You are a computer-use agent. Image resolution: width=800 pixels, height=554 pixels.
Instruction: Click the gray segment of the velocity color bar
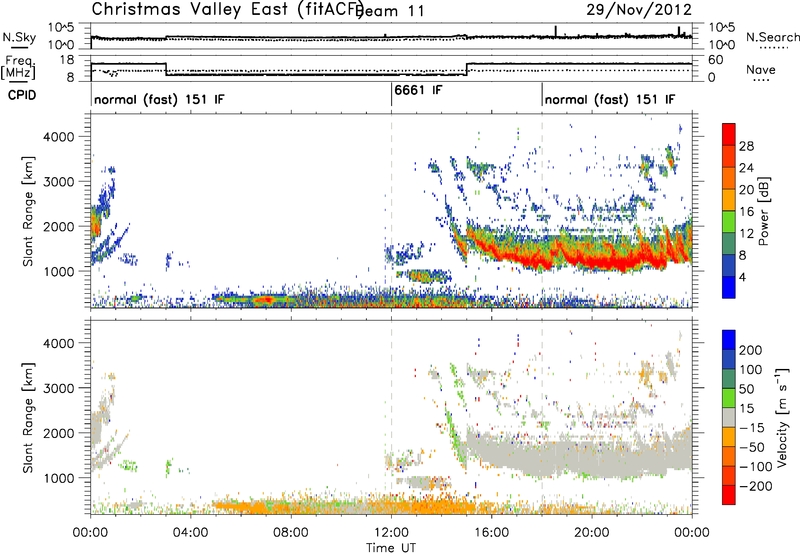(x=729, y=417)
